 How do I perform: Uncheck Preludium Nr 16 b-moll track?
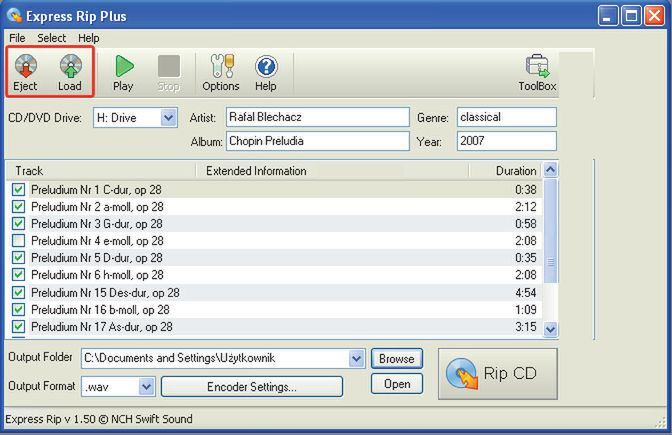click(x=18, y=309)
